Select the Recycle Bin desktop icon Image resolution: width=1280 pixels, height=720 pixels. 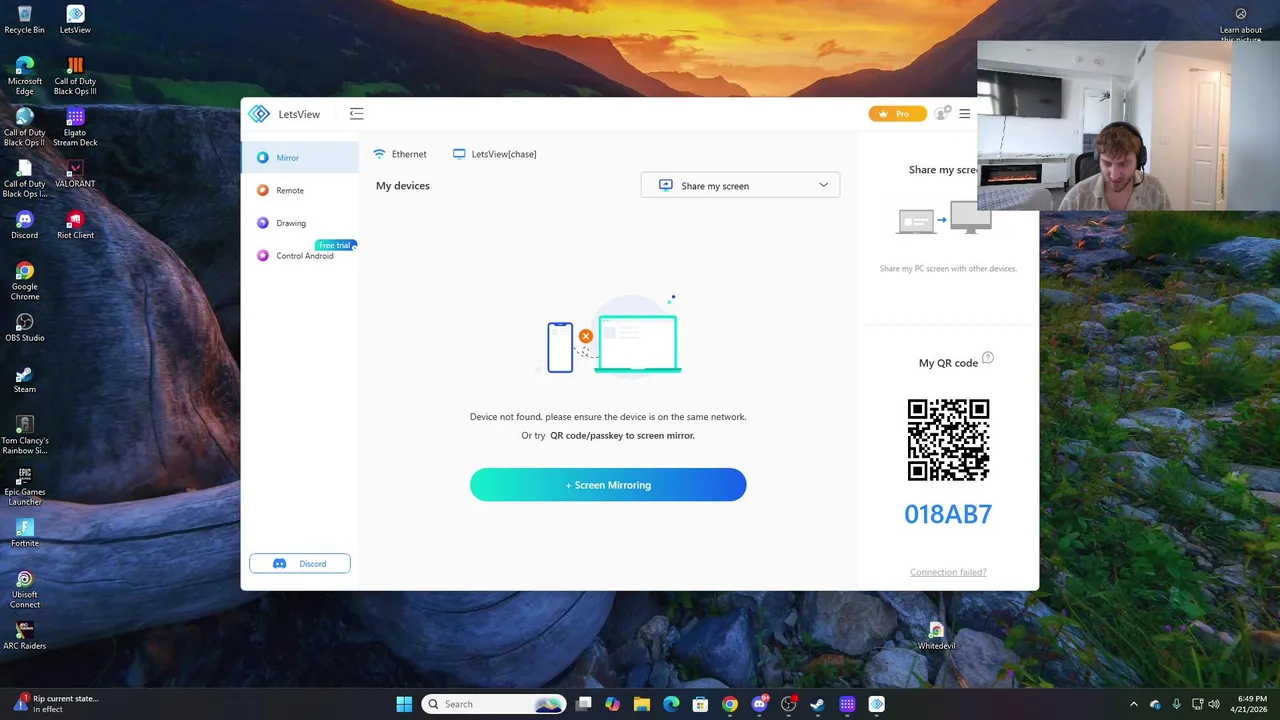pyautogui.click(x=25, y=20)
